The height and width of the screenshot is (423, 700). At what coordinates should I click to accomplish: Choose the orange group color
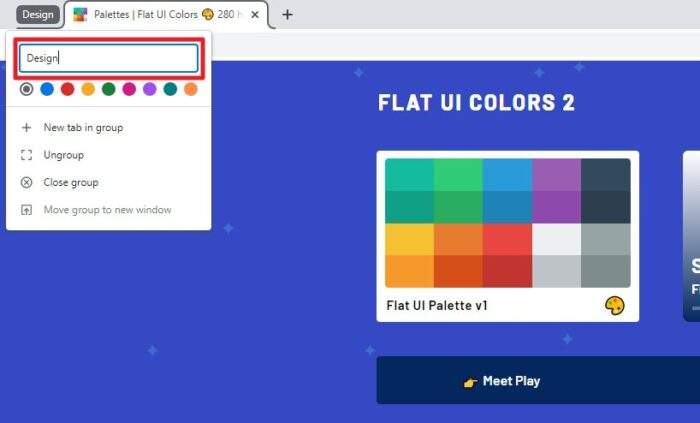click(x=191, y=89)
